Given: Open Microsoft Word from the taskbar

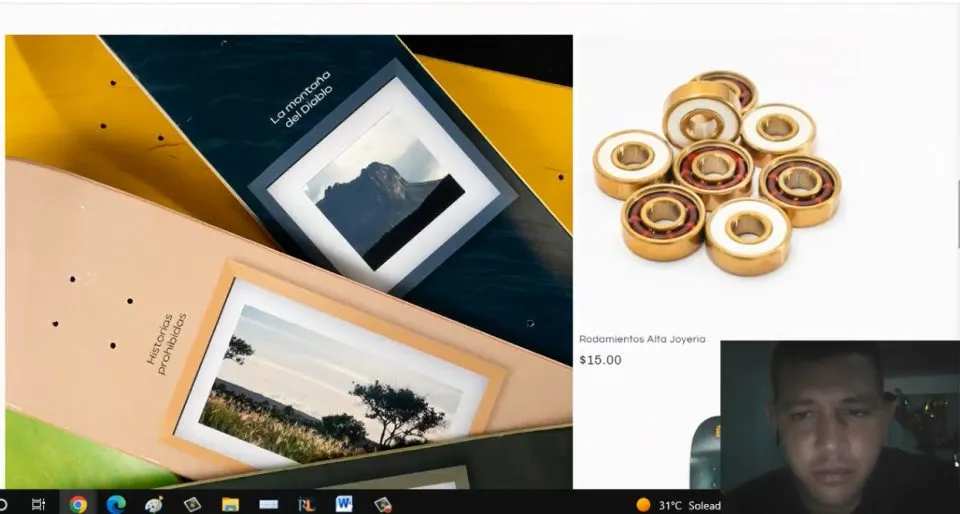Looking at the screenshot, I should coord(344,504).
